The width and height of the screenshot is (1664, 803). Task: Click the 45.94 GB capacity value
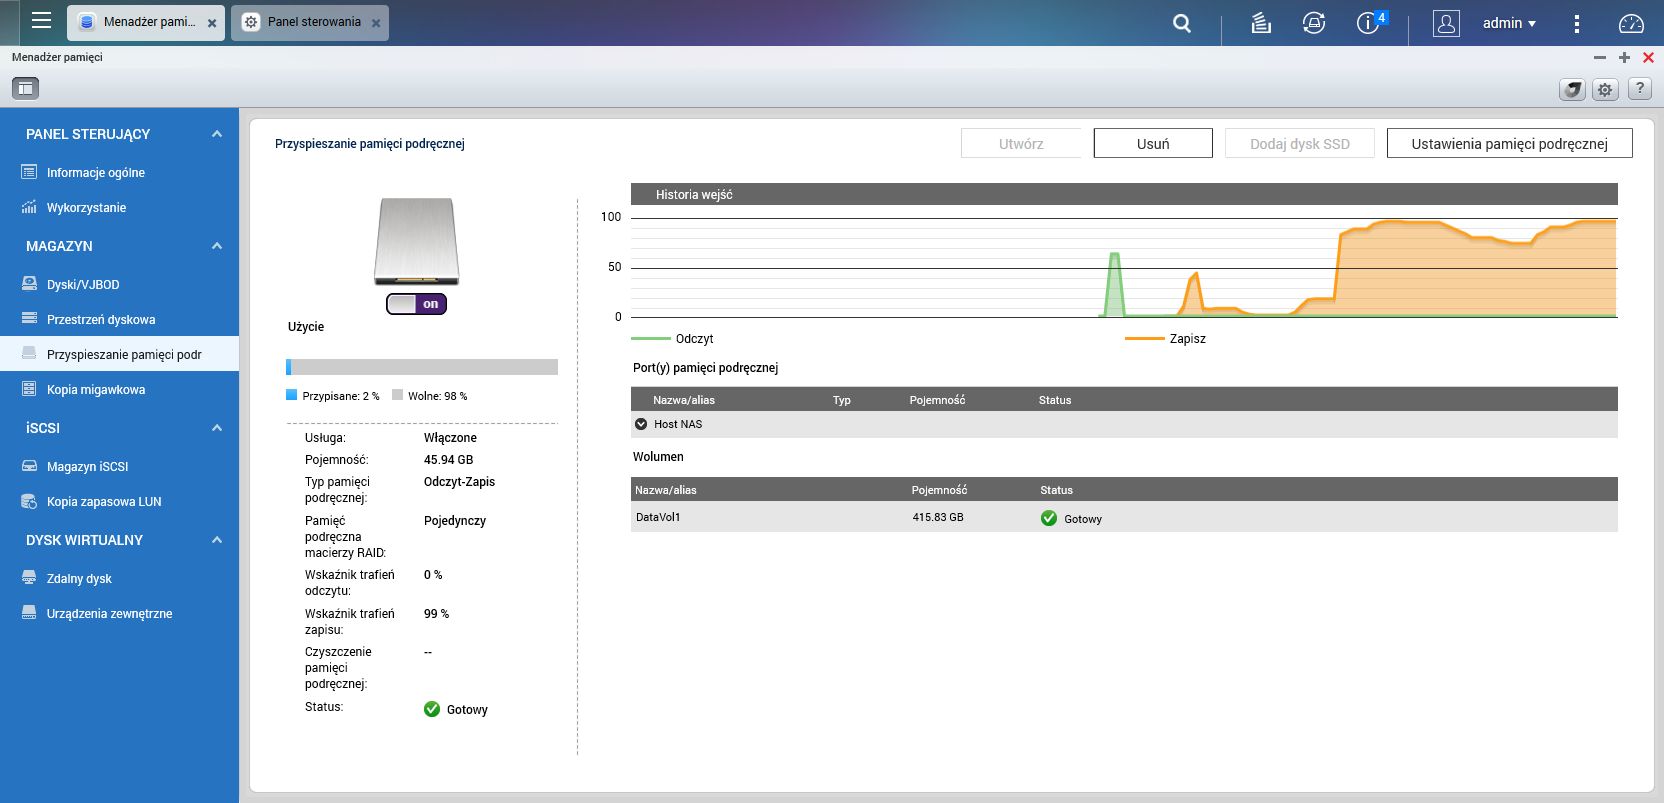point(449,460)
